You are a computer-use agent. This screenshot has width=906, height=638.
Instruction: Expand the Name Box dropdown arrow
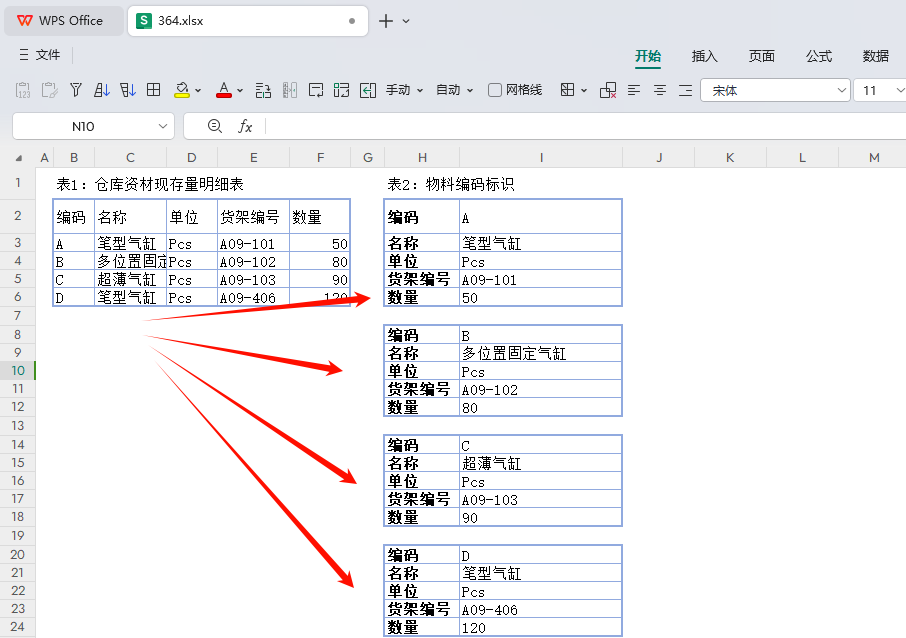tap(163, 126)
